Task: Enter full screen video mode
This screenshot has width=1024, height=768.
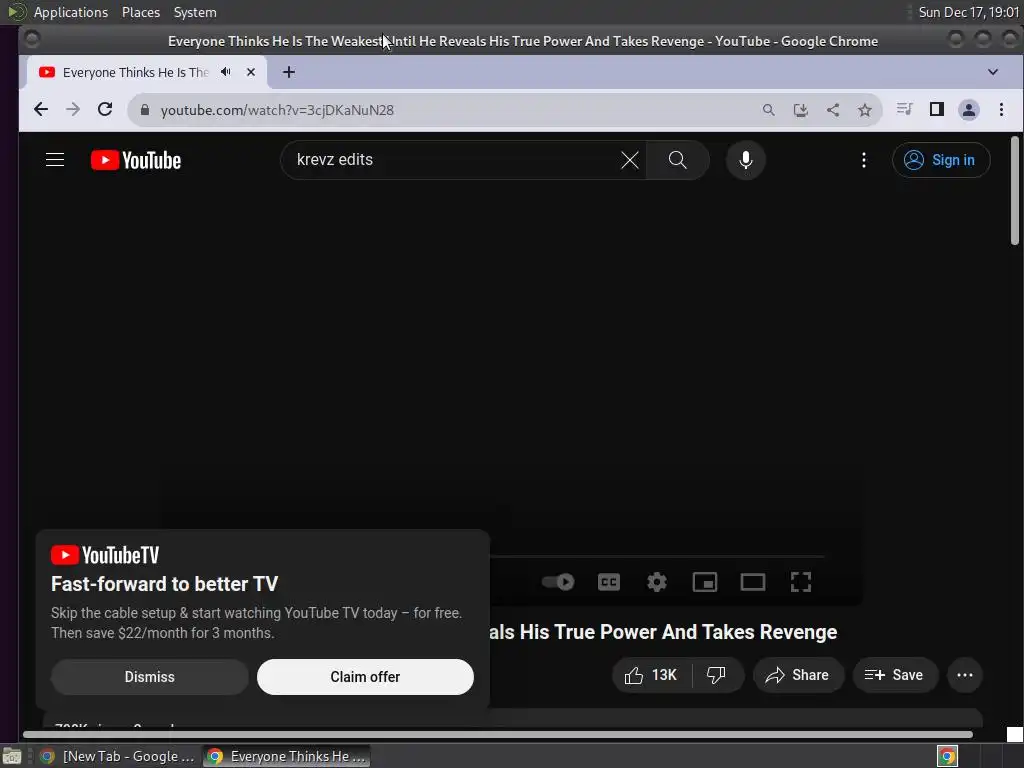Action: (801, 581)
